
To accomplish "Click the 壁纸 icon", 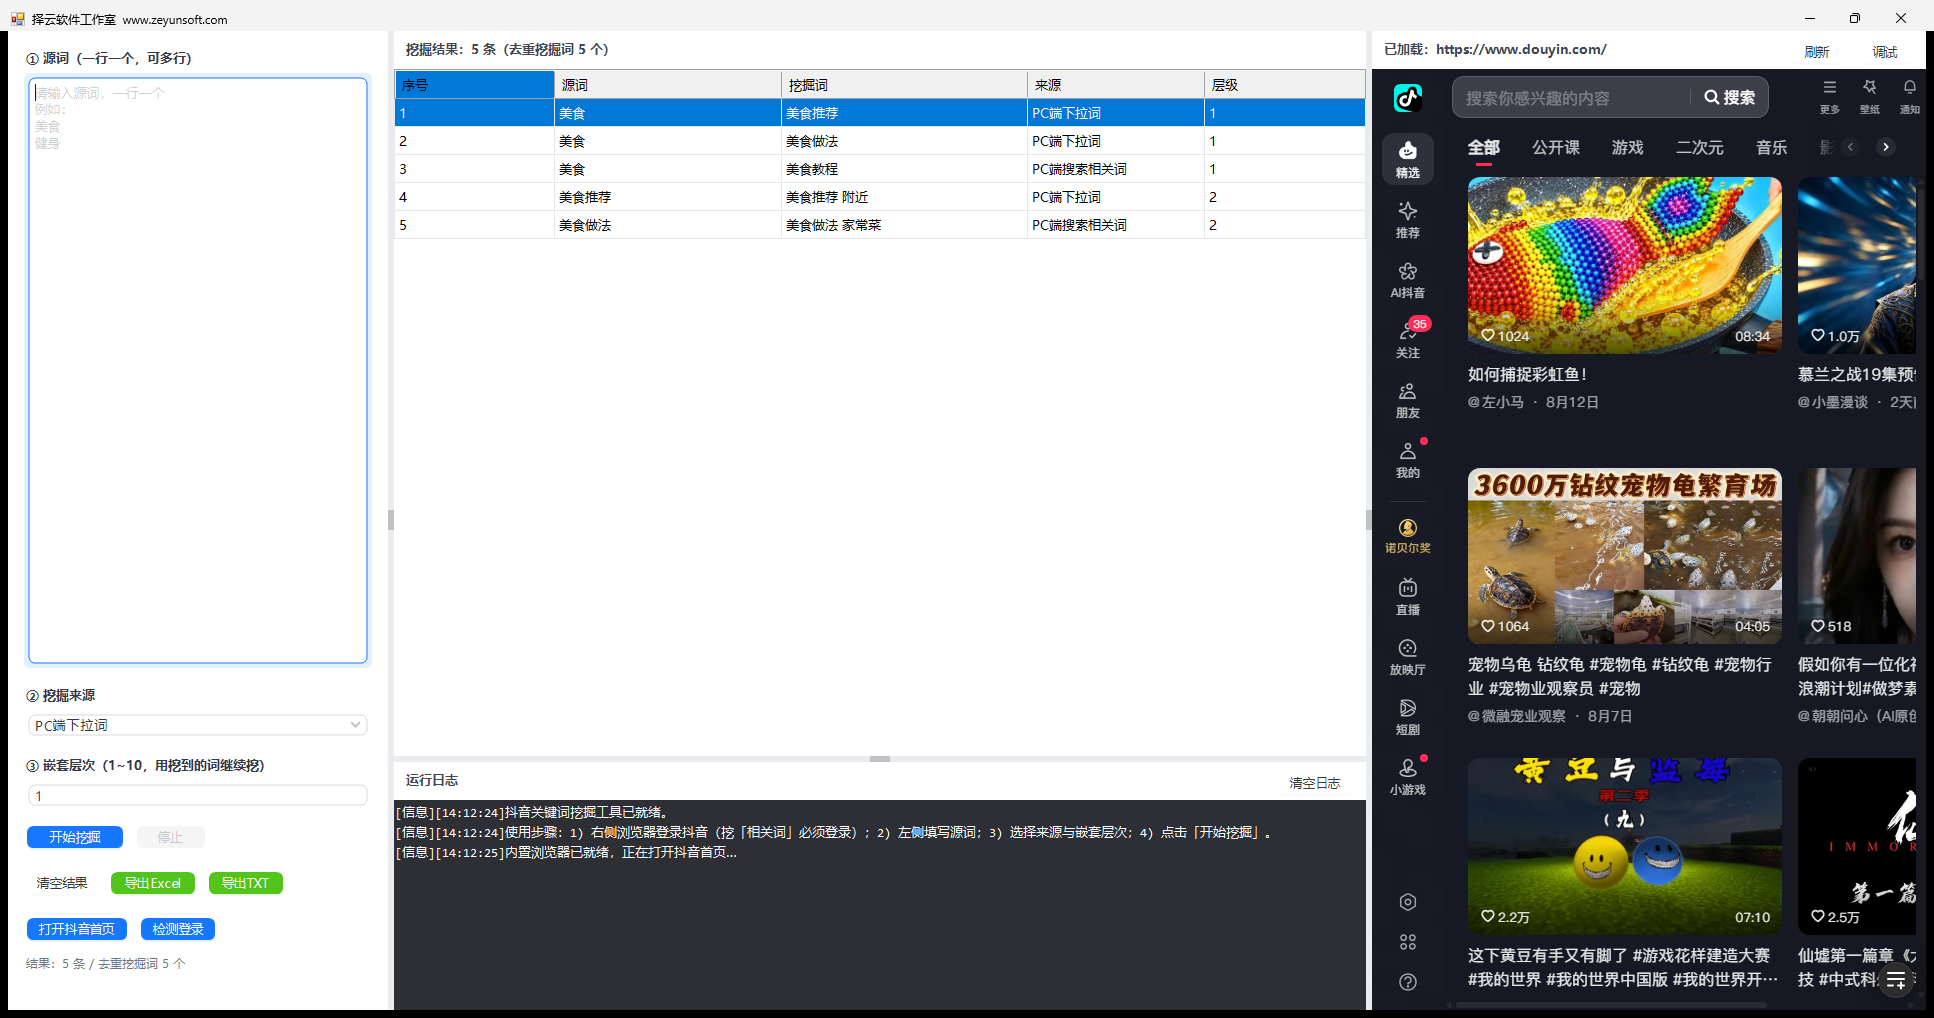I will (x=1870, y=96).
